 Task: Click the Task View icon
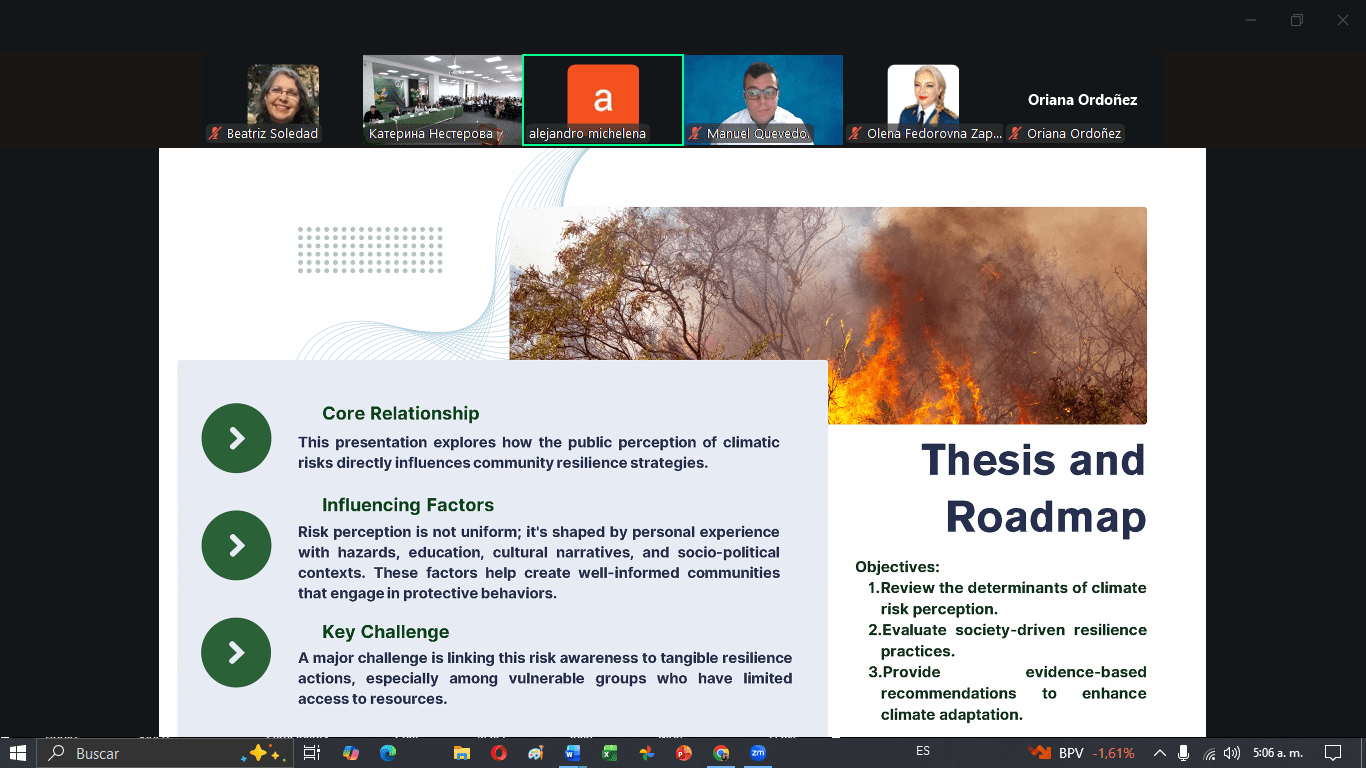point(312,753)
